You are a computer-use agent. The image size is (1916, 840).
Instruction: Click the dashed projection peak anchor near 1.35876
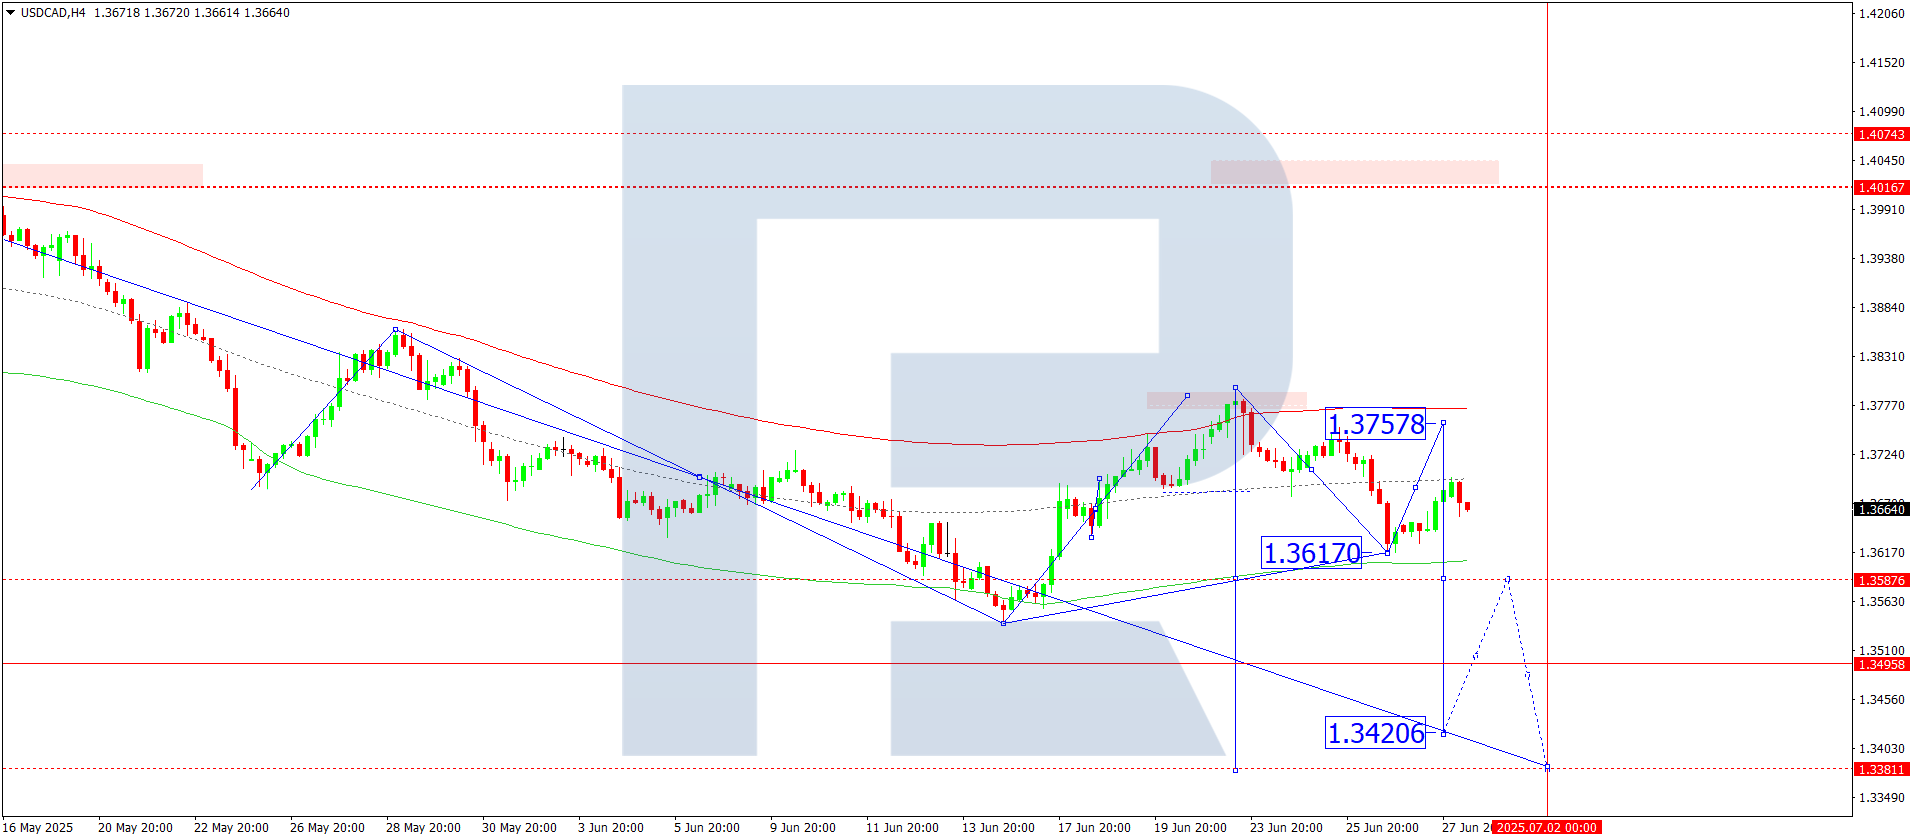click(1507, 578)
